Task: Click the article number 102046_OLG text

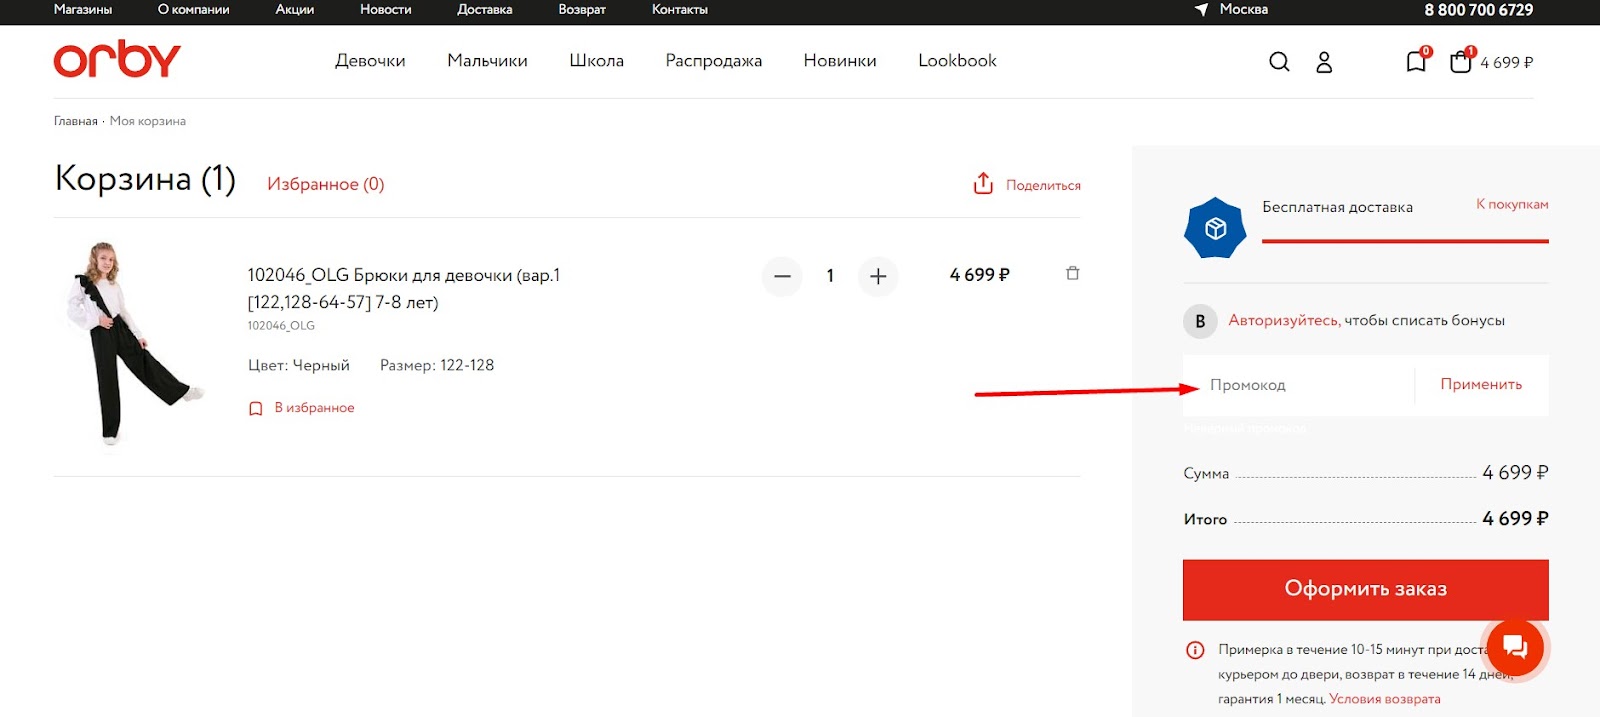Action: coord(281,326)
